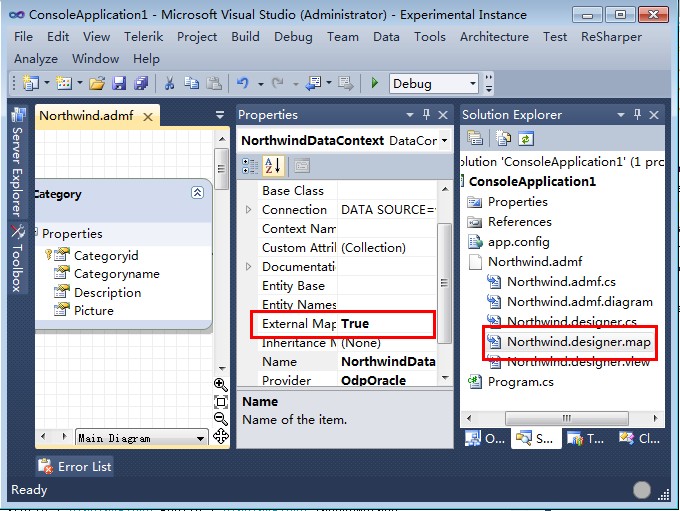Viewport: 680px width, 511px height.
Task: Open the Architecture menu
Action: [x=494, y=37]
